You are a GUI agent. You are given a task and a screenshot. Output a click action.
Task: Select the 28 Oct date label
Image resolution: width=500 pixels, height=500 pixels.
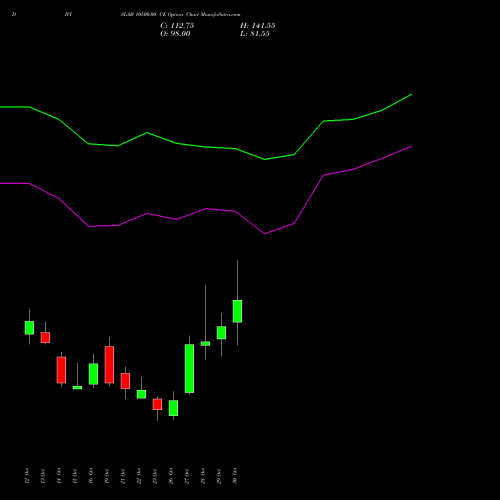click(203, 476)
